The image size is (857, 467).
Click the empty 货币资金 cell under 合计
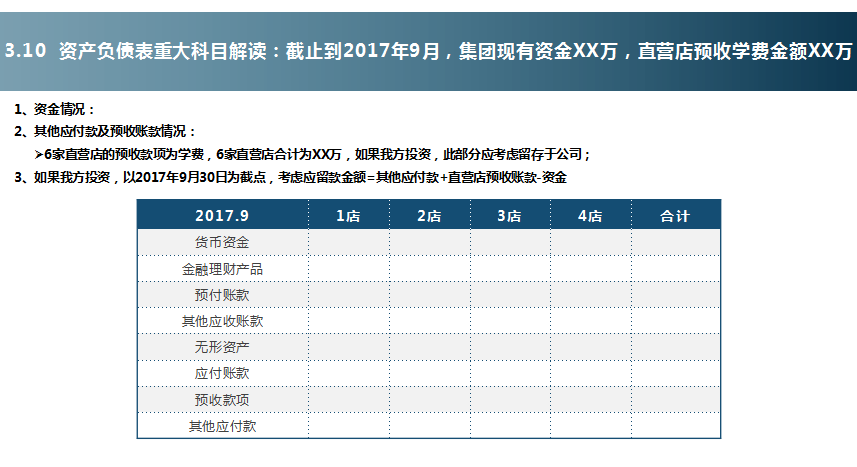pos(676,242)
